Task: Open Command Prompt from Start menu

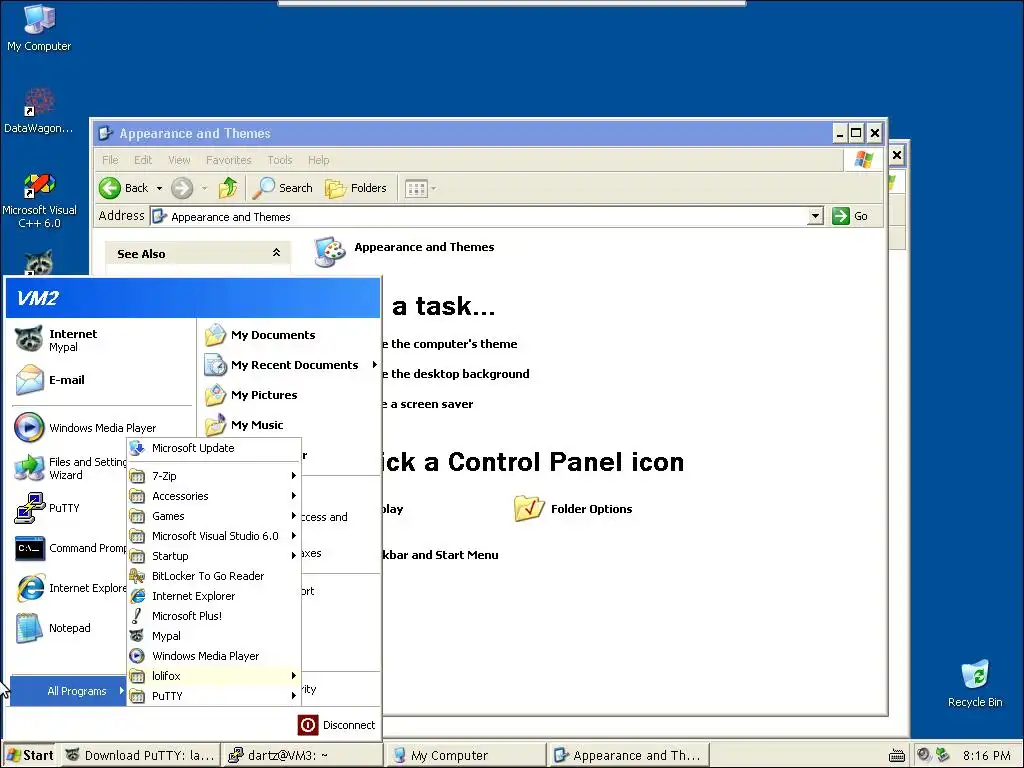Action: pyautogui.click(x=70, y=548)
